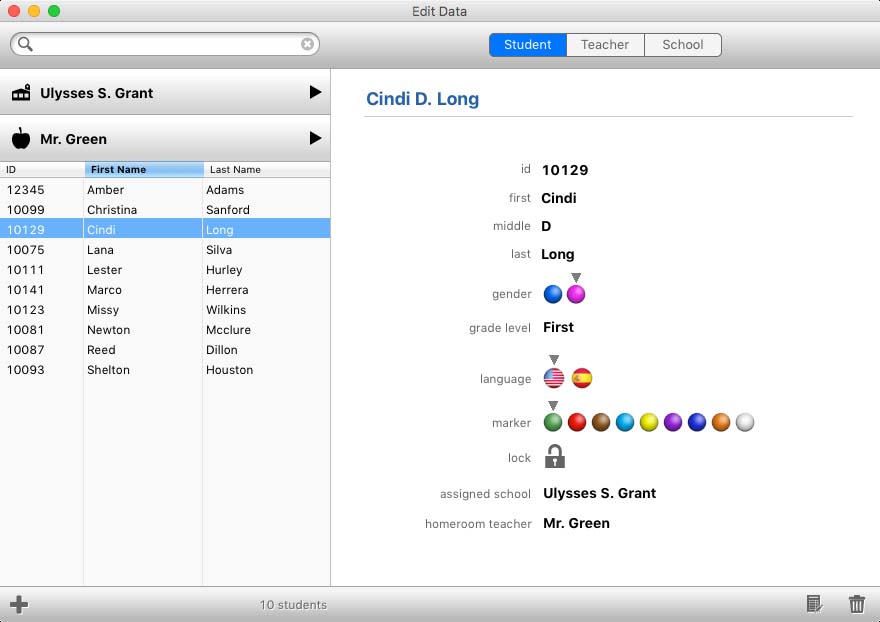Expand the Mr. Green arrow

point(315,138)
